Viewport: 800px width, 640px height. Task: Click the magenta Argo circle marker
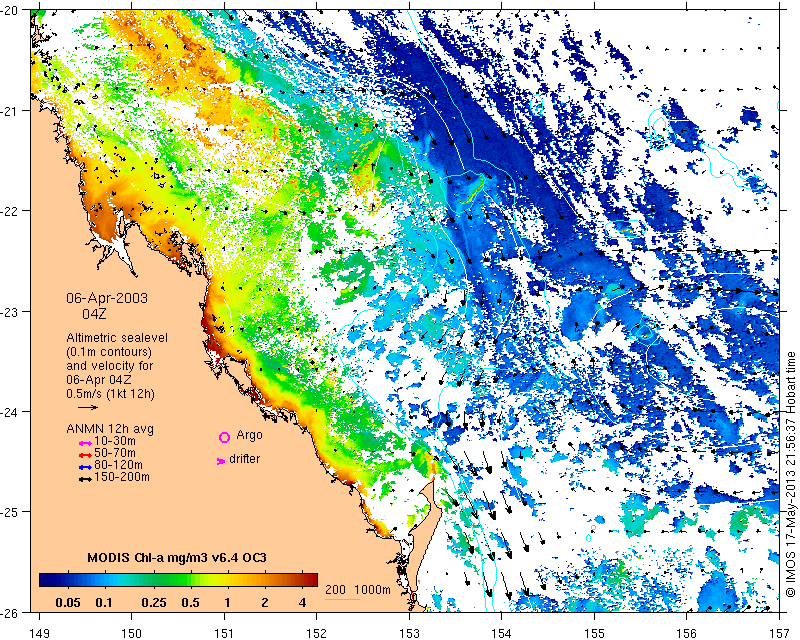224,437
